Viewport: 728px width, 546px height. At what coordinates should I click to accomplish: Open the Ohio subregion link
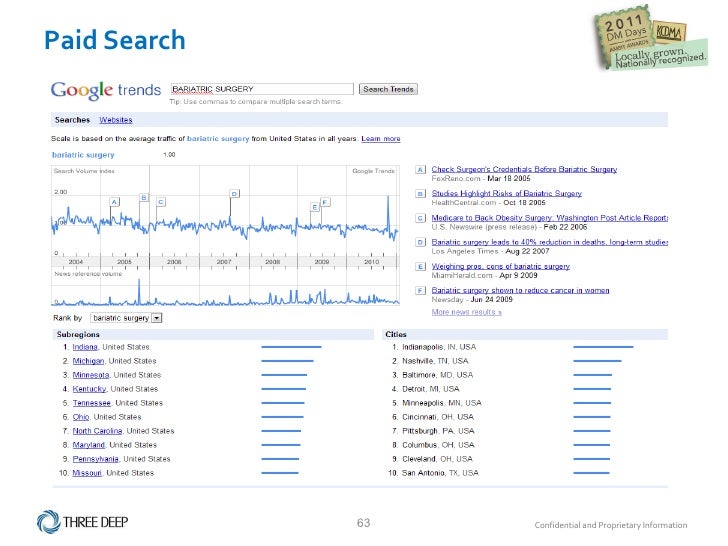[x=81, y=417]
